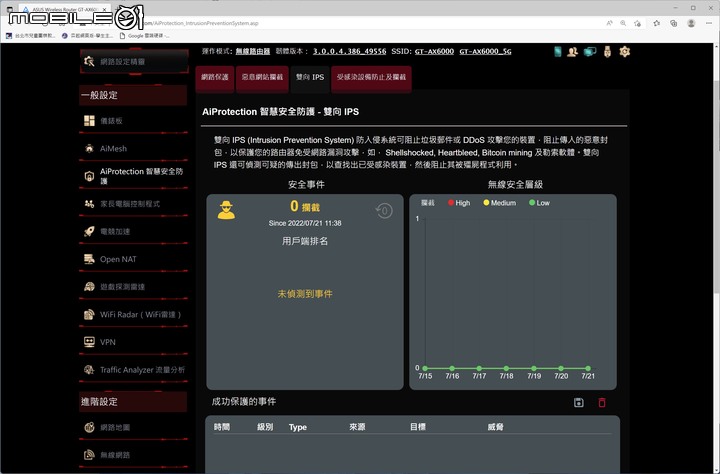Switch to the 惡意網站攔截 tab
Screen dimensions: 720x474
point(262,77)
